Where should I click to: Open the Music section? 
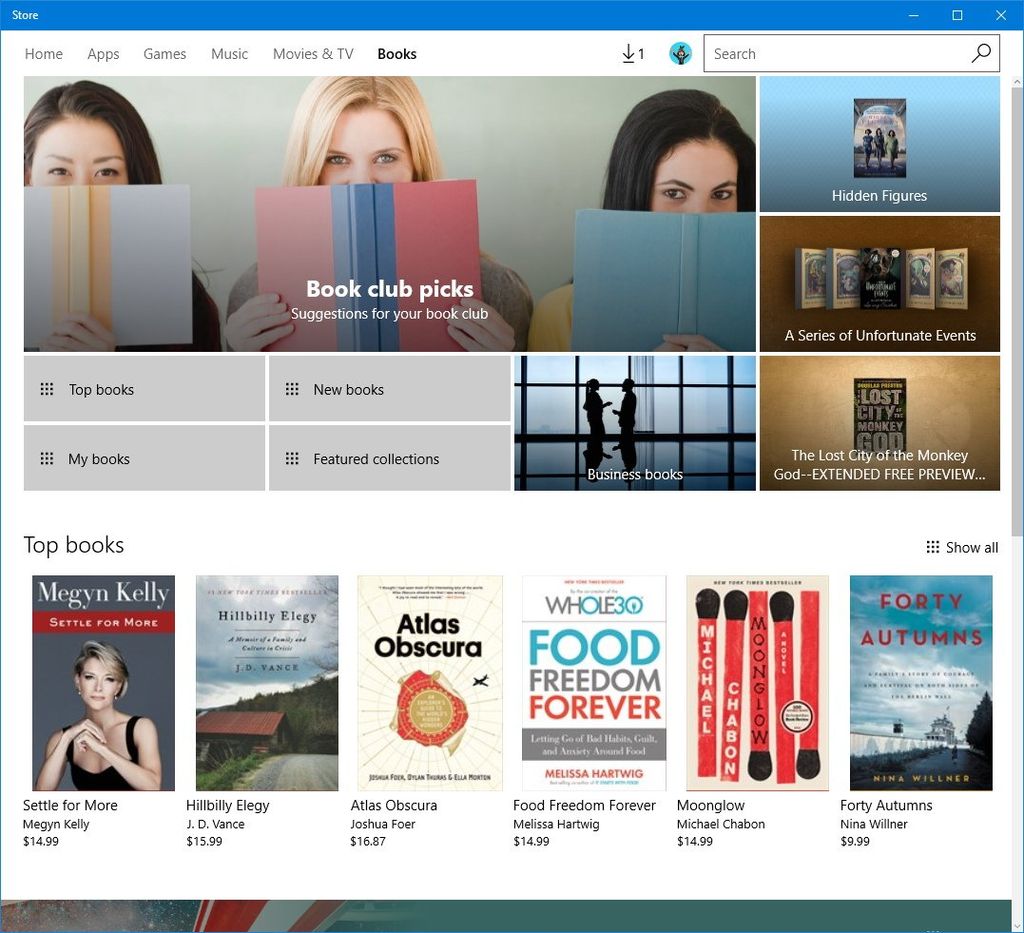(x=229, y=54)
